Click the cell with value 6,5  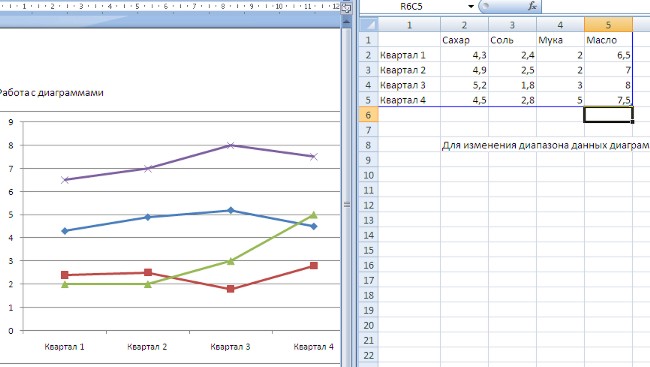click(x=609, y=55)
